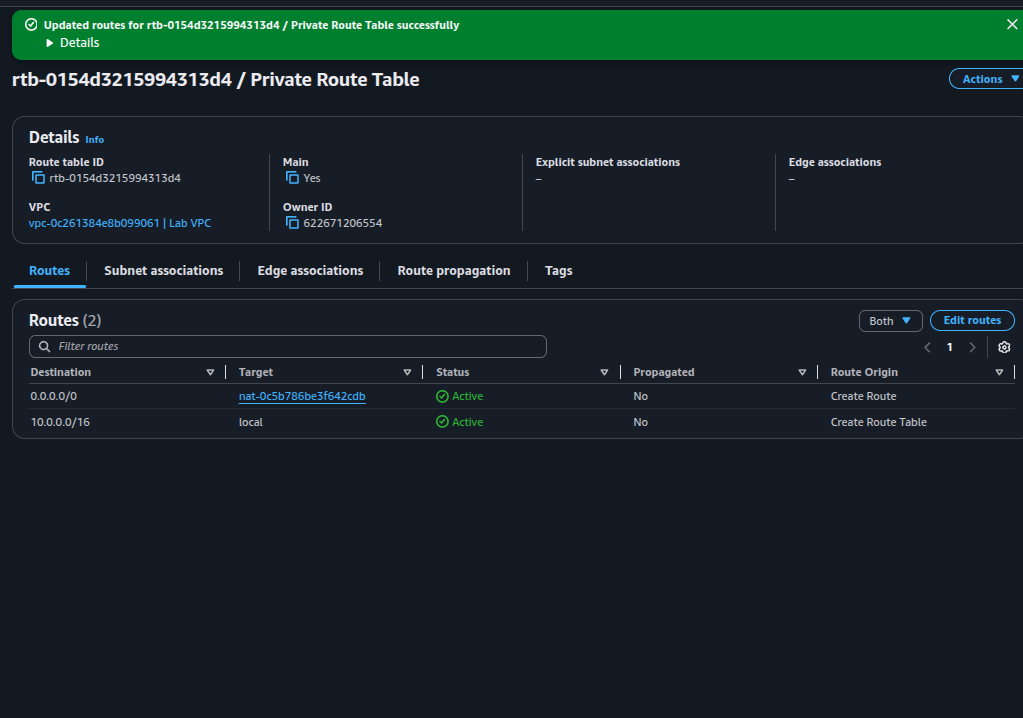Image resolution: width=1023 pixels, height=718 pixels.
Task: Open the Subnet associations tab
Action: click(164, 271)
